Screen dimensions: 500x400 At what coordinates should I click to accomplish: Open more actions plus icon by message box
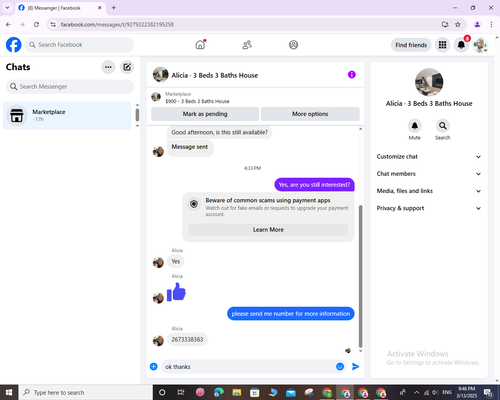tap(154, 367)
